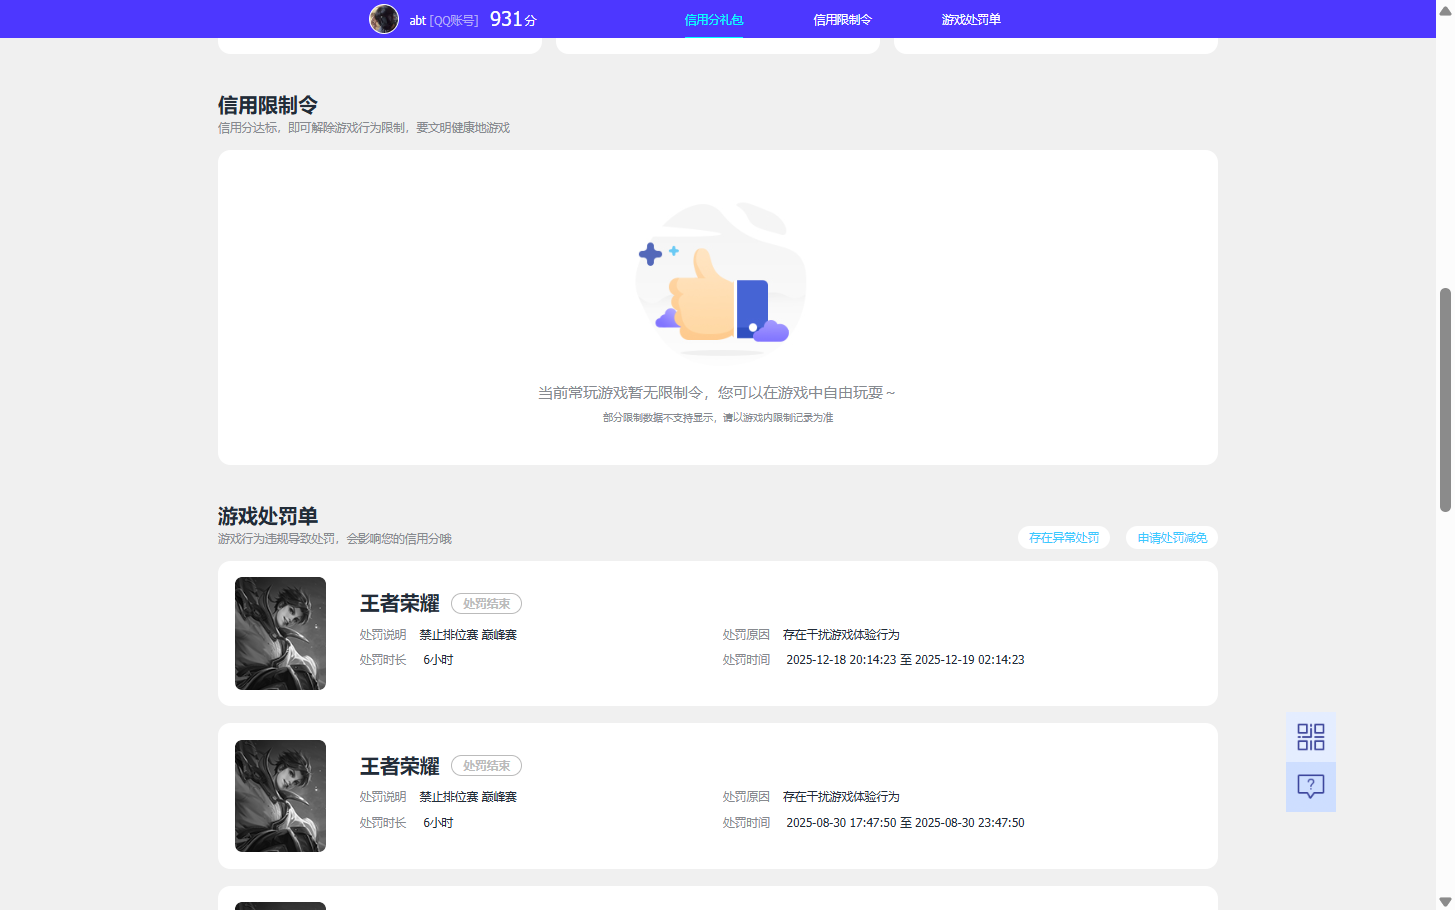Click the 申请处罚减免 button

pos(1171,537)
